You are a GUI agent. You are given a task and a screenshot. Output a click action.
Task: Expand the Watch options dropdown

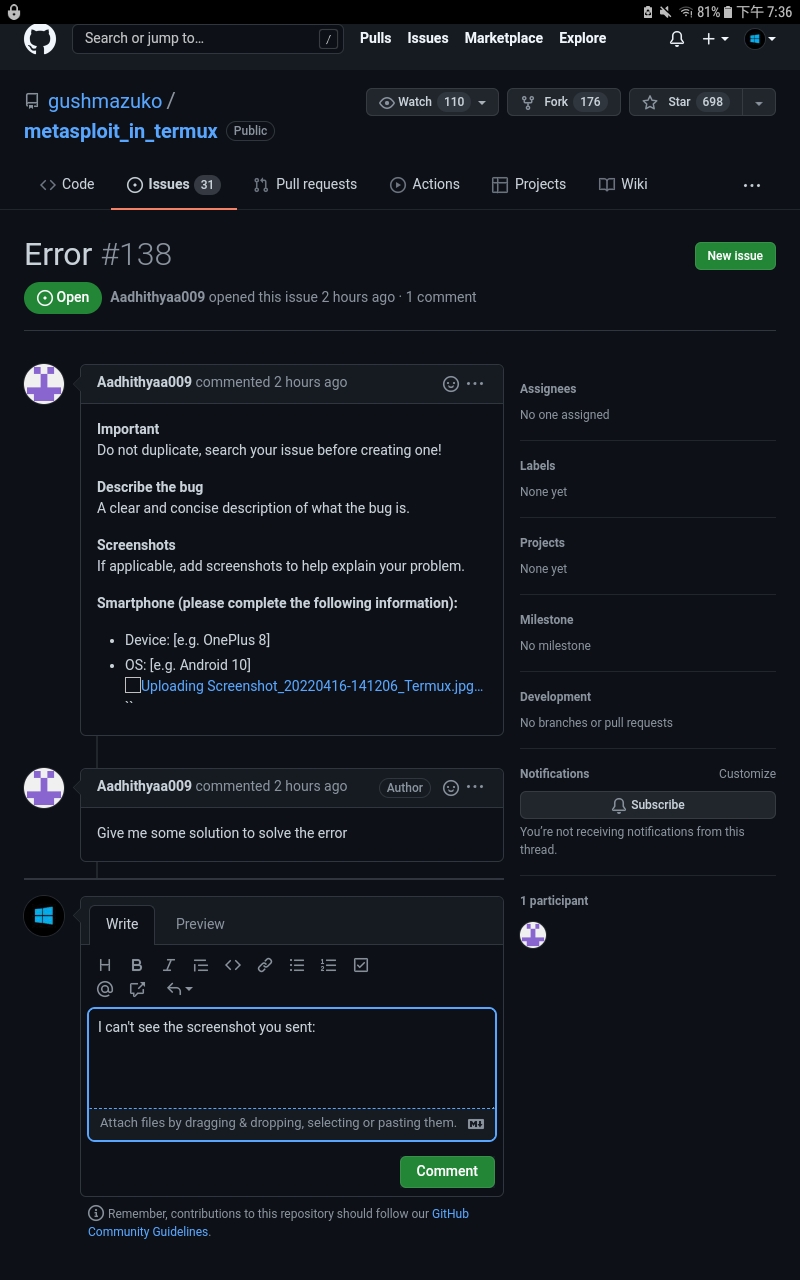point(482,101)
